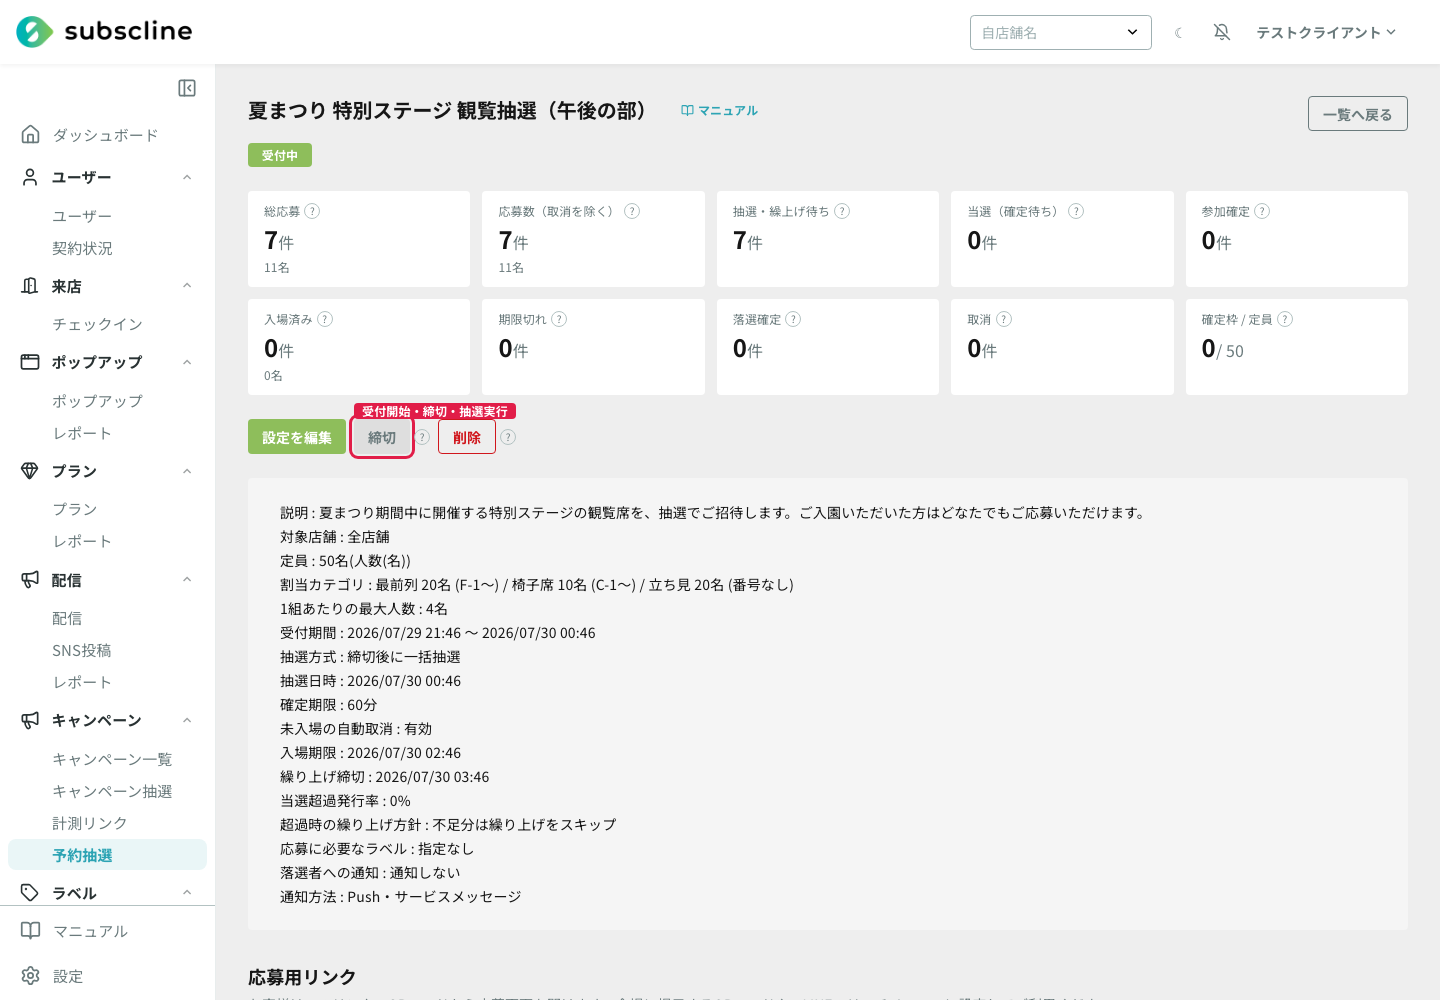Open the 自店舗名 store dropdown
The width and height of the screenshot is (1440, 1000).
tap(1061, 32)
